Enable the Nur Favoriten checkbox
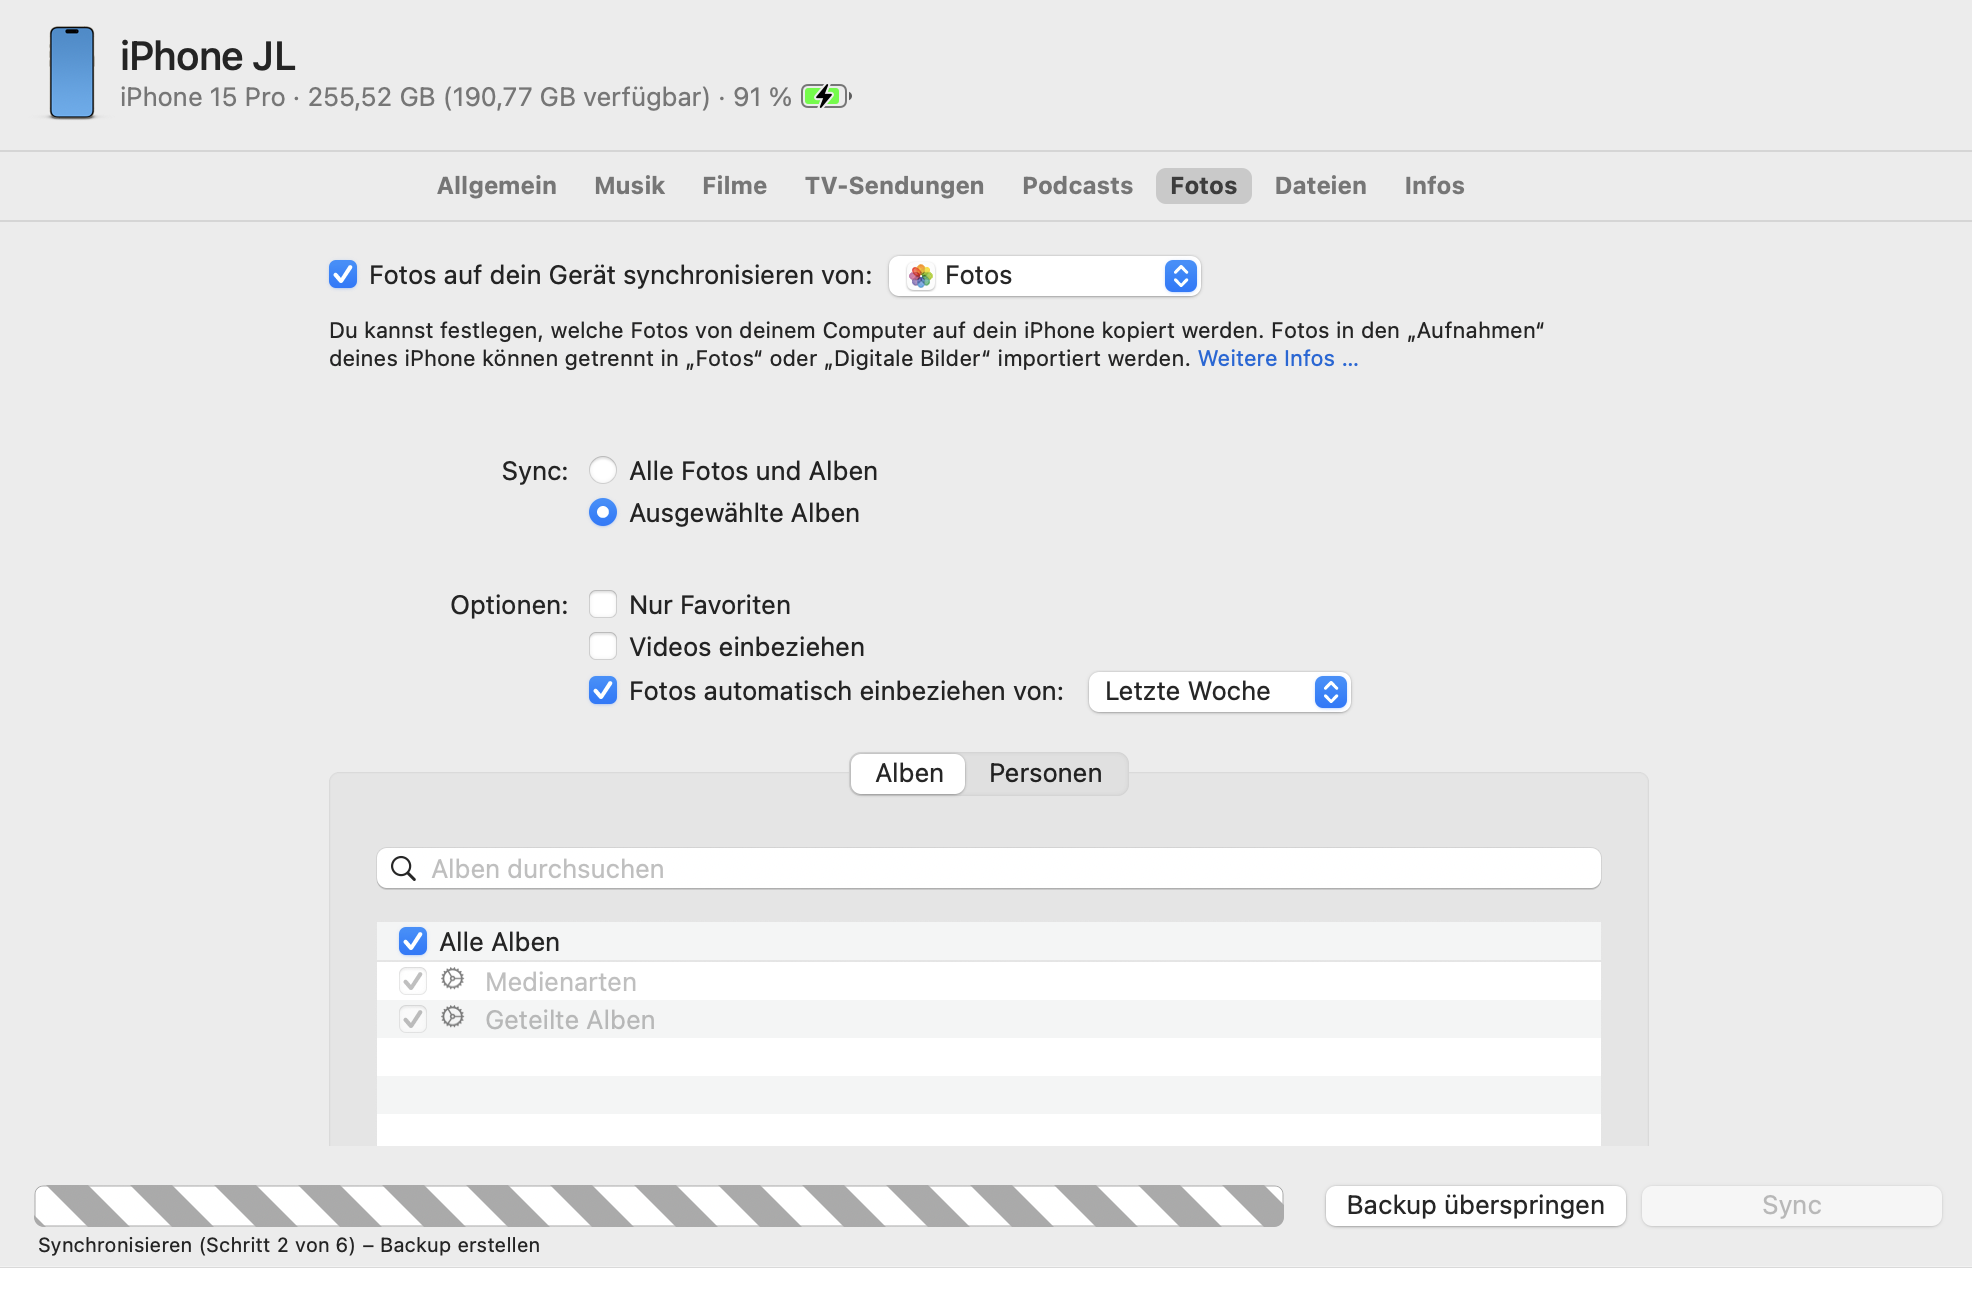 (x=603, y=604)
